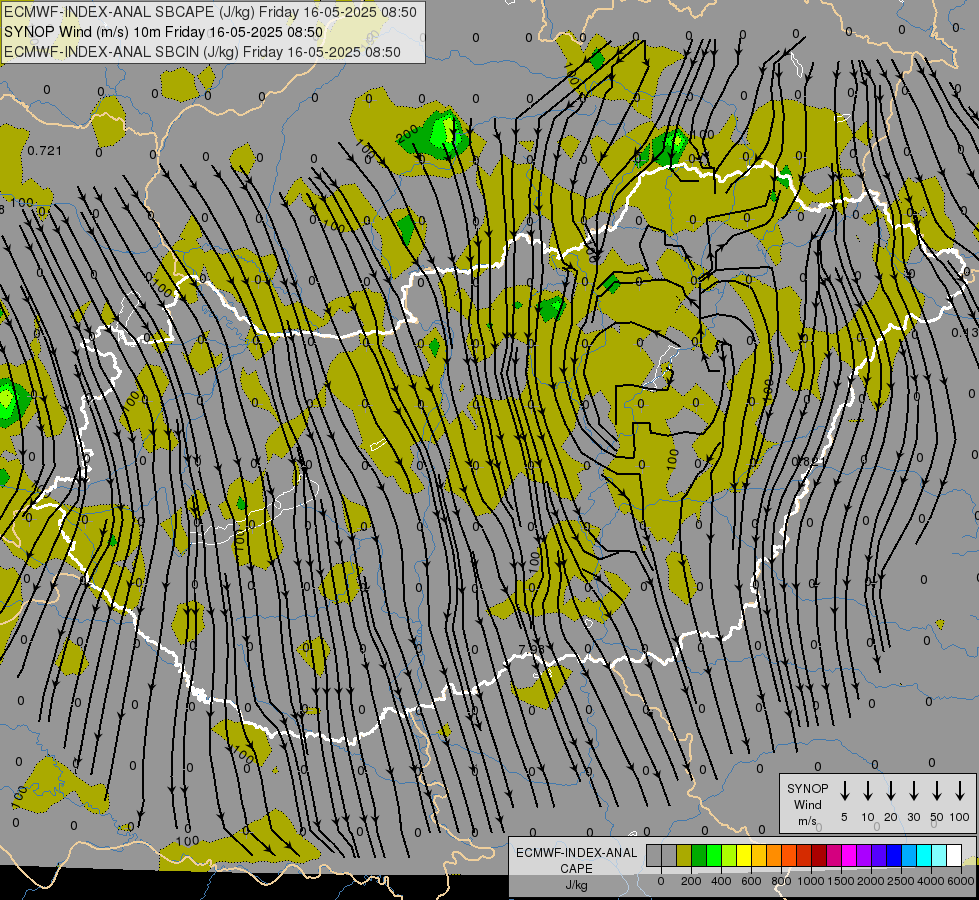This screenshot has height=900, width=979.
Task: Pick the amber gold CAPE legend swatch
Action: (x=759, y=855)
